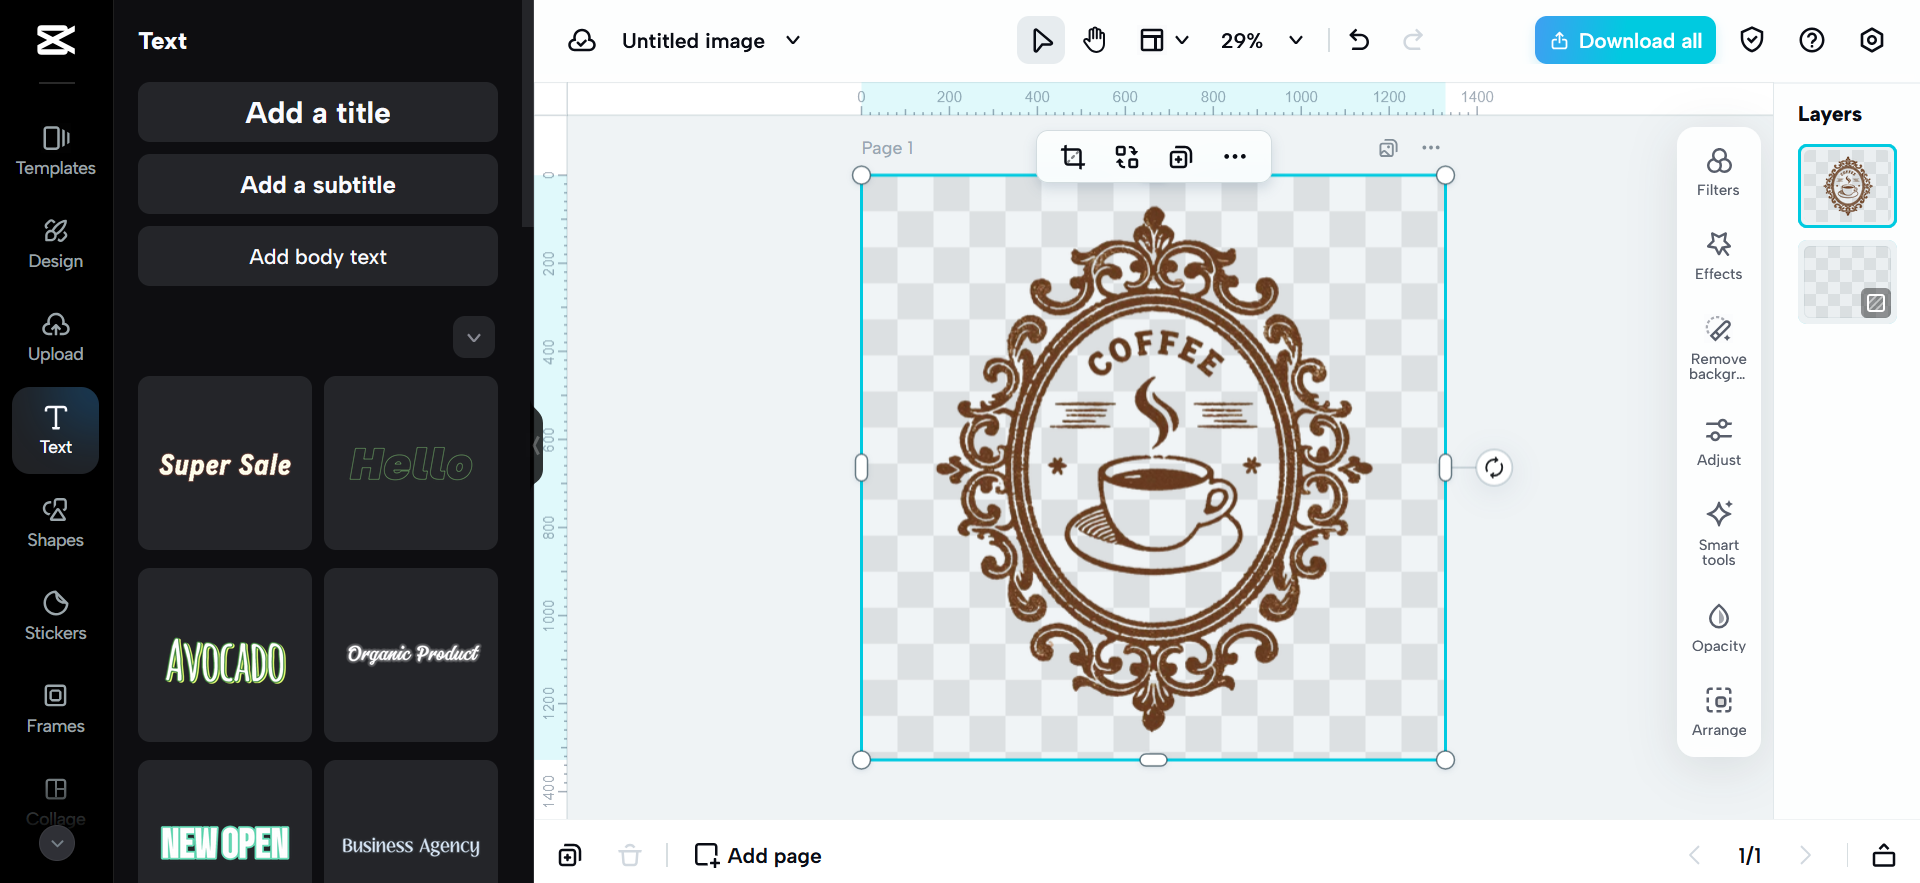
Task: Click the crop icon above image
Action: point(1073,157)
